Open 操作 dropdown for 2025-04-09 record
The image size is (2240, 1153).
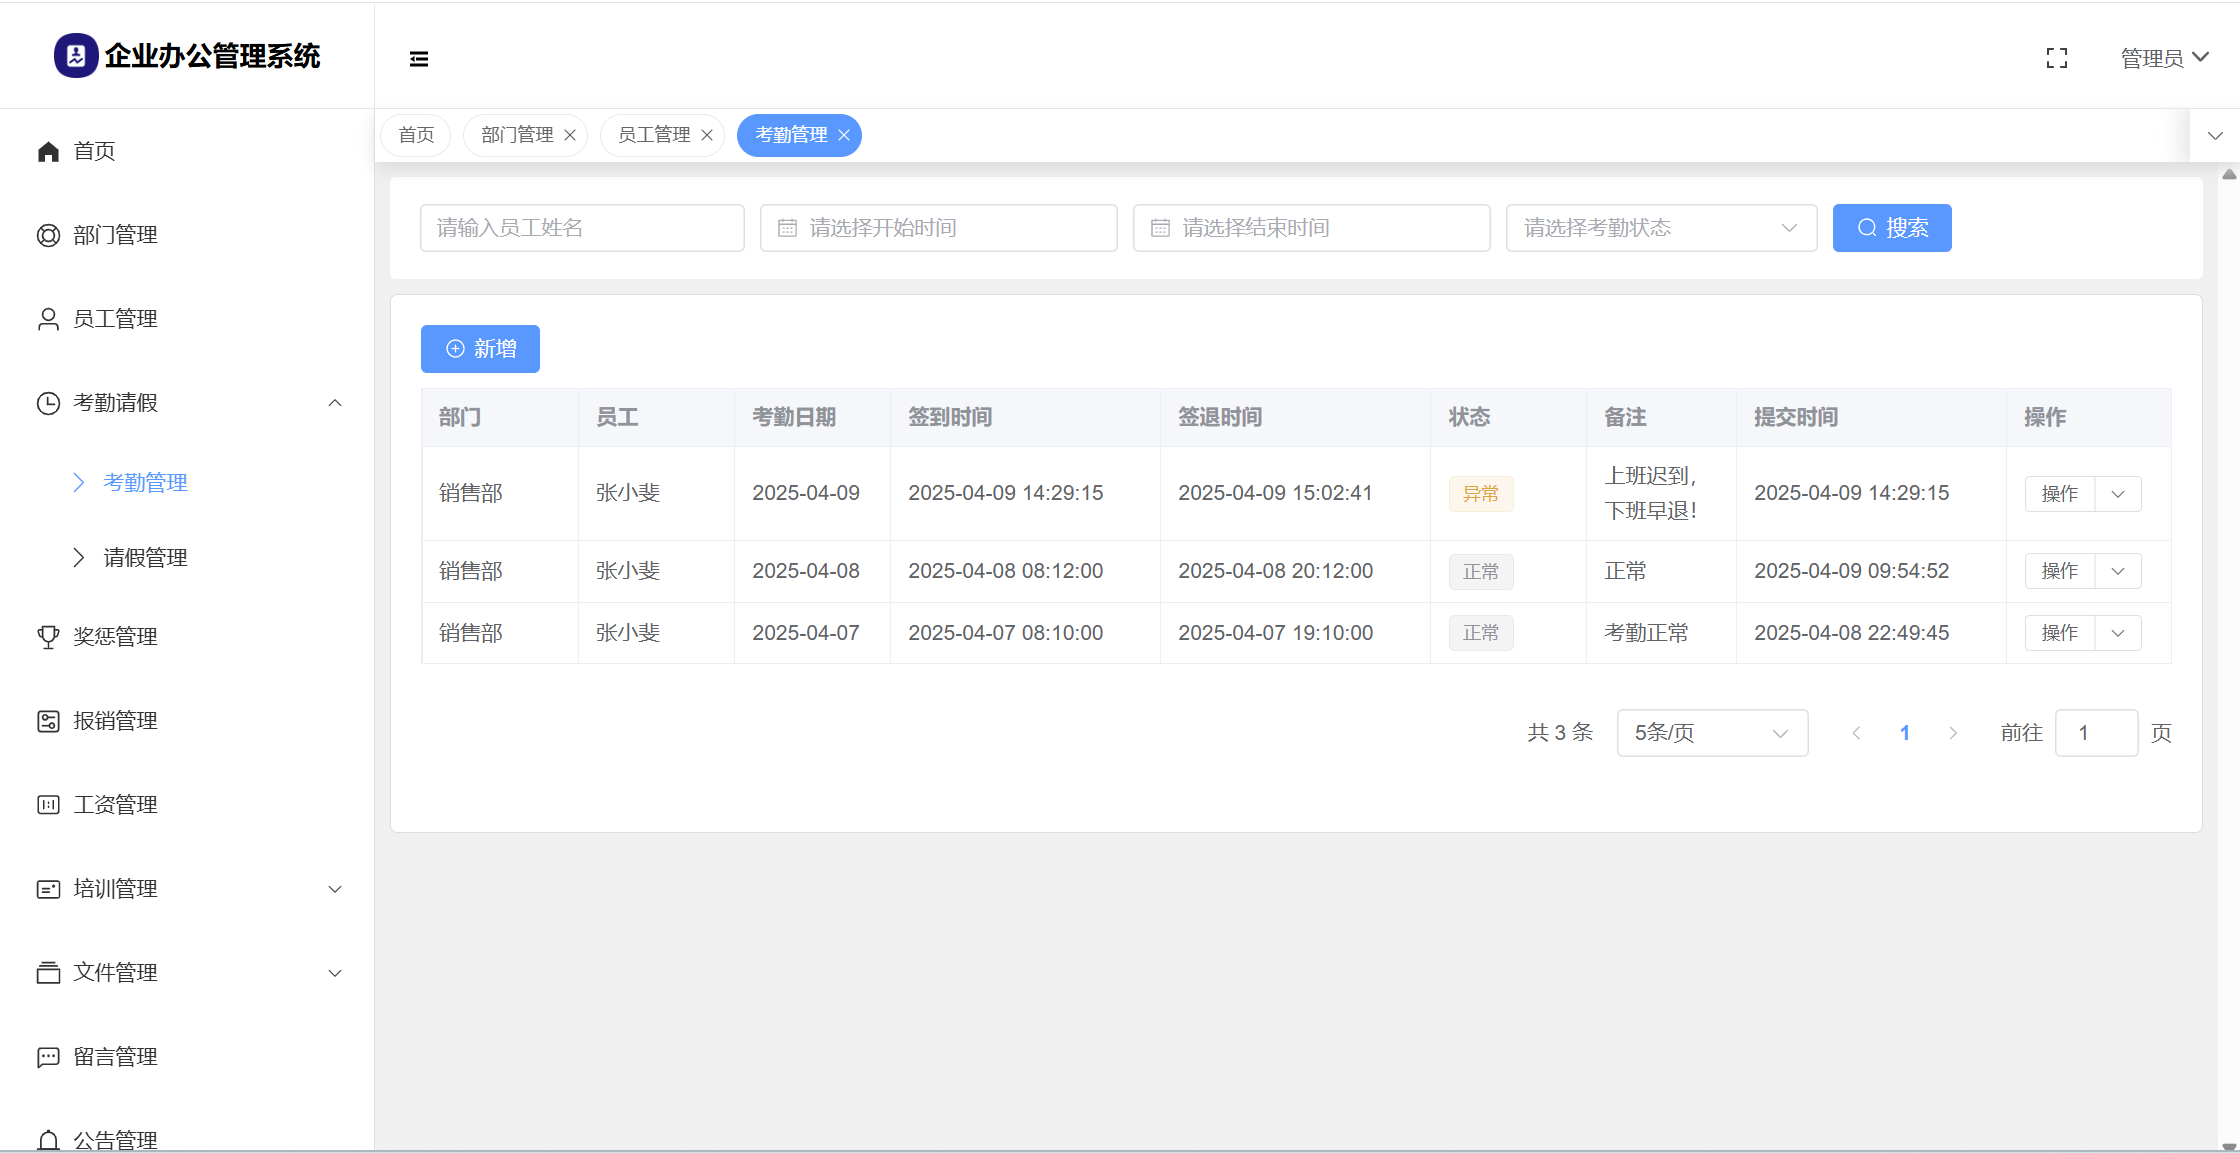[2117, 494]
